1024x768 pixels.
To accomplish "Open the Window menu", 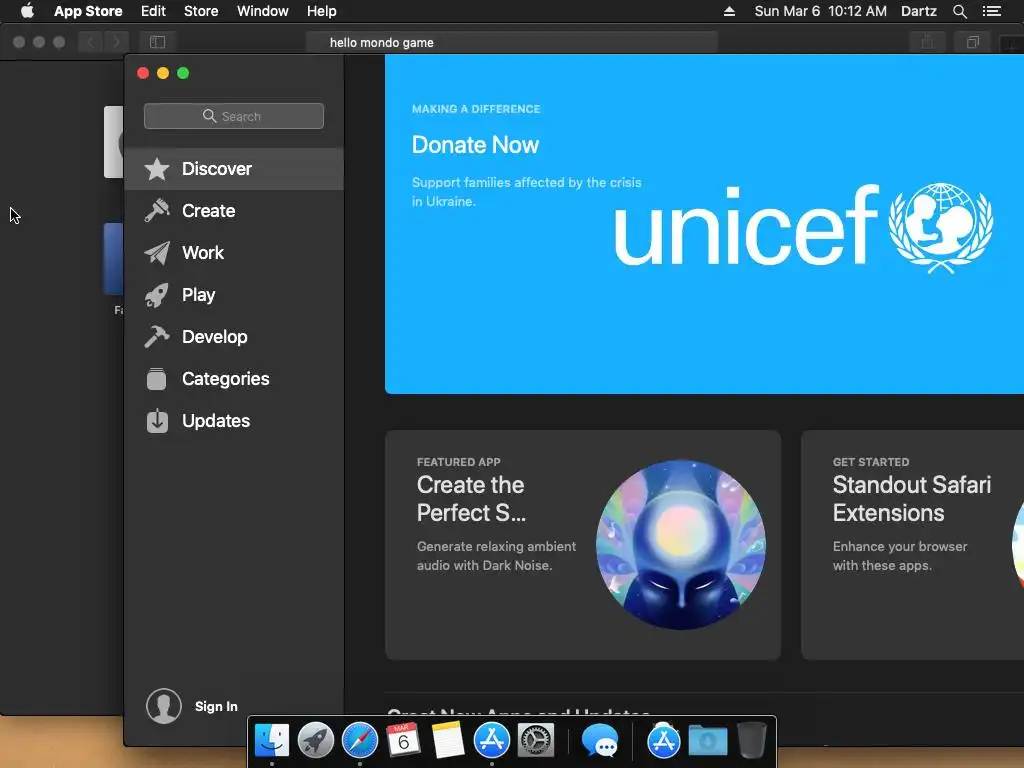I will 263,11.
